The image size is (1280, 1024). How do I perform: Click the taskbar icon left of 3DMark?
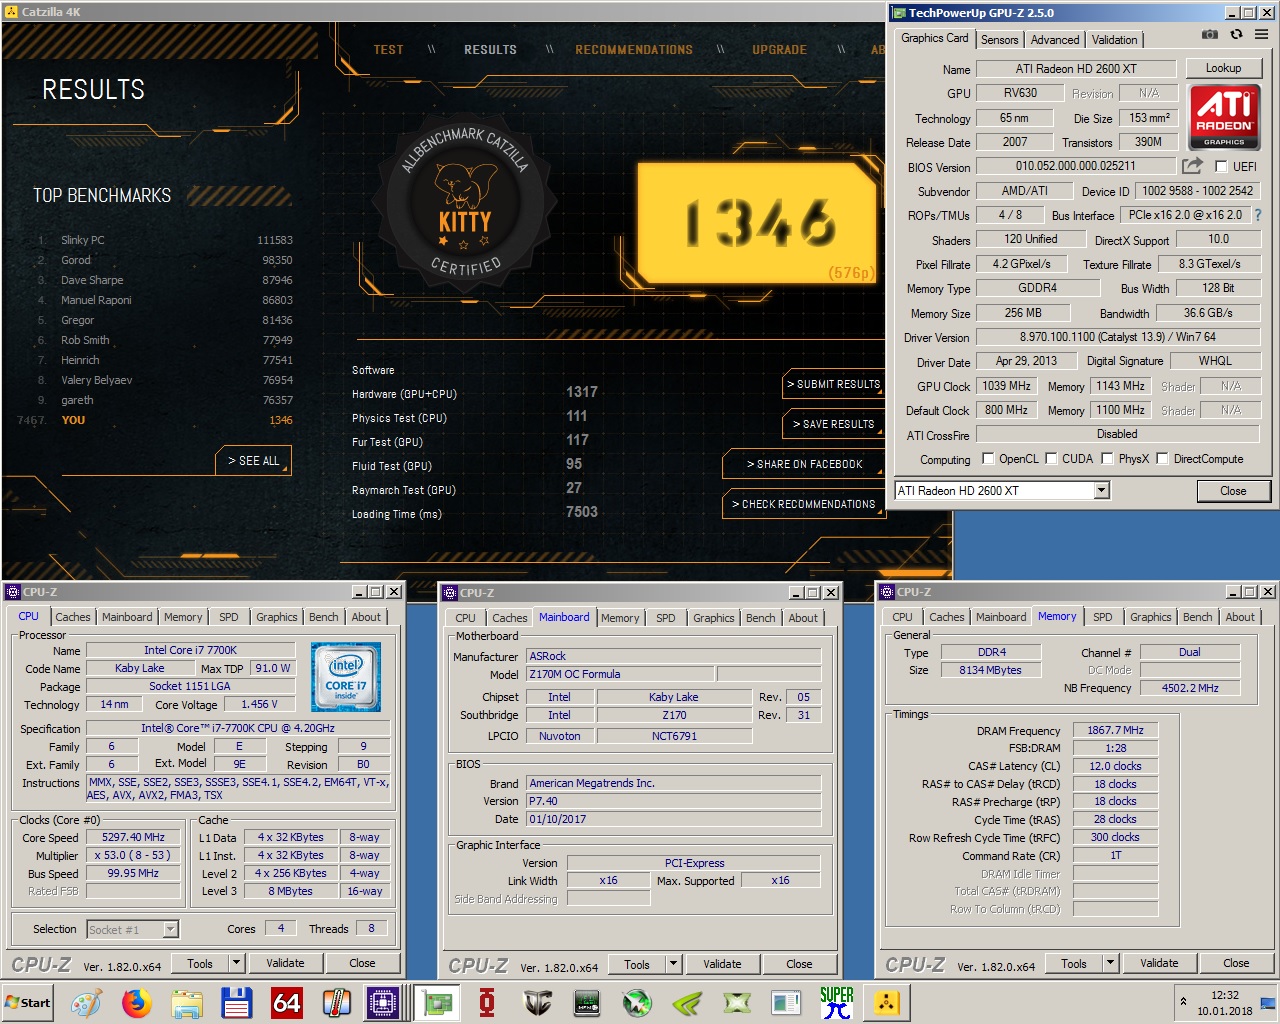[587, 1003]
